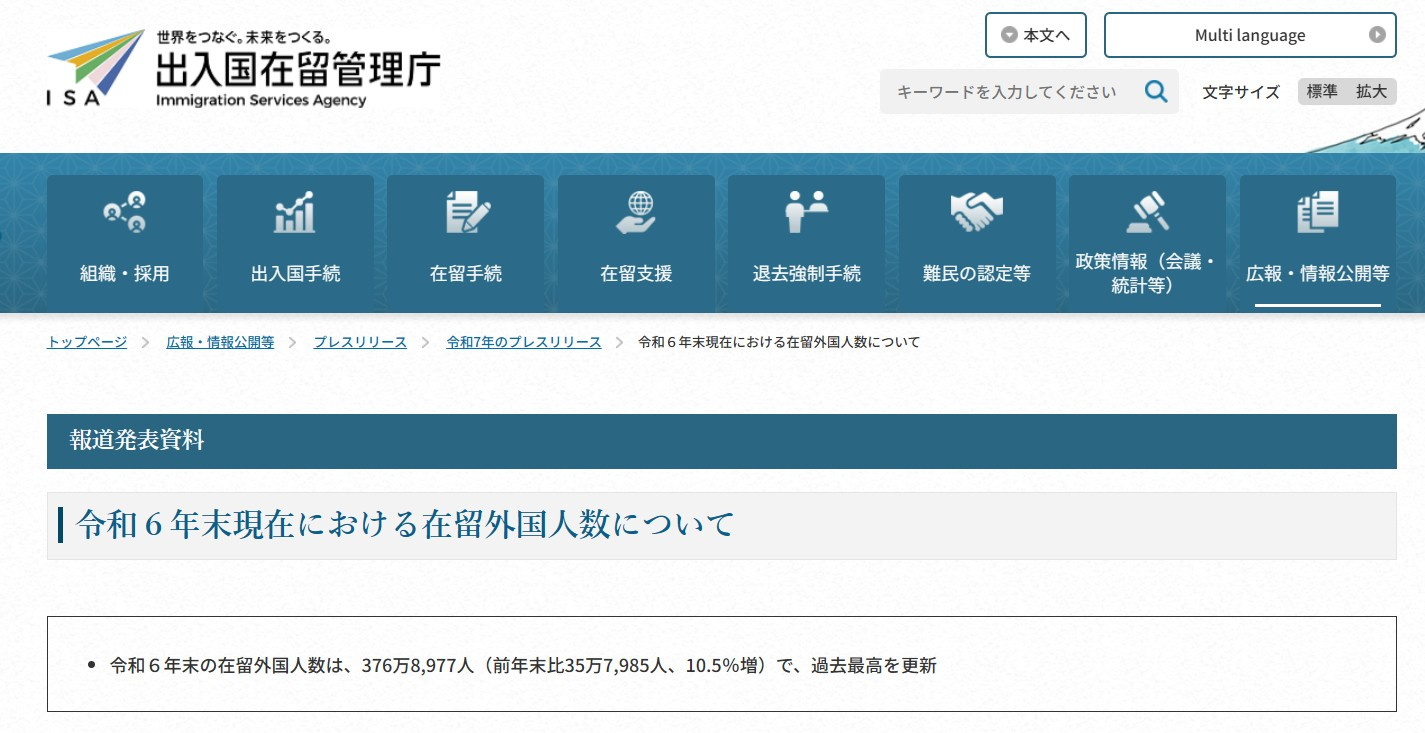Click the bar chart icon above 出入国手続
This screenshot has width=1425, height=733.
pos(295,212)
